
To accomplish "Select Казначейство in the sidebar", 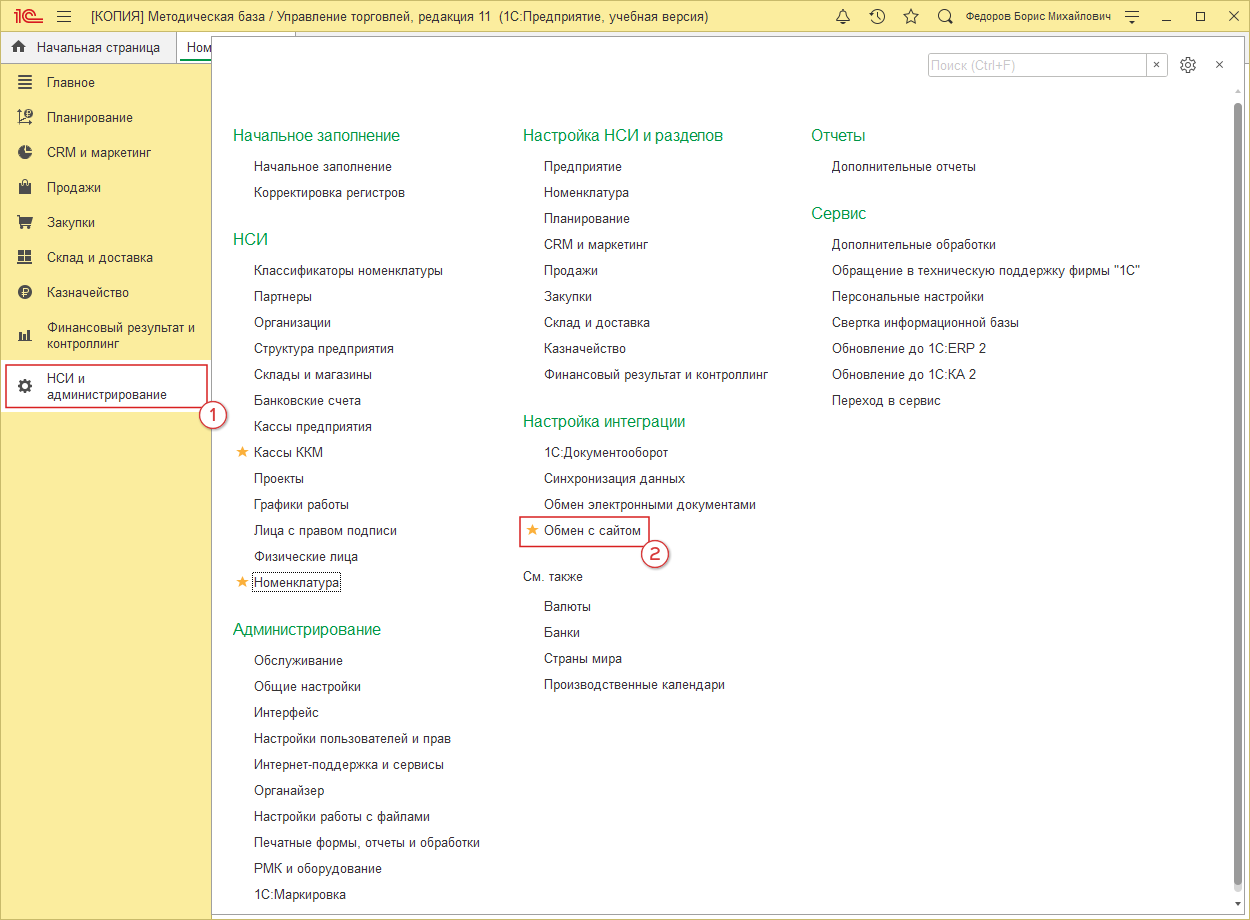I will tap(87, 292).
